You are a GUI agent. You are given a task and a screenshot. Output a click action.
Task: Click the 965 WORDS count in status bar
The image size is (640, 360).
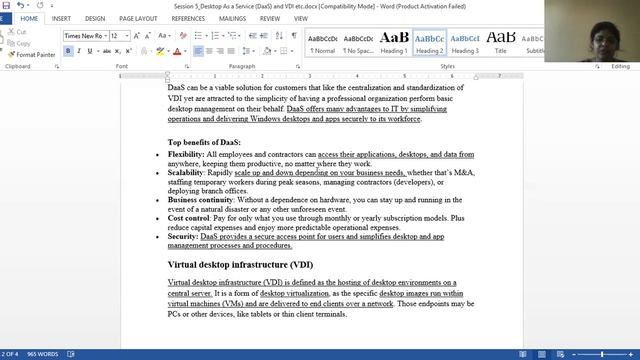click(42, 354)
